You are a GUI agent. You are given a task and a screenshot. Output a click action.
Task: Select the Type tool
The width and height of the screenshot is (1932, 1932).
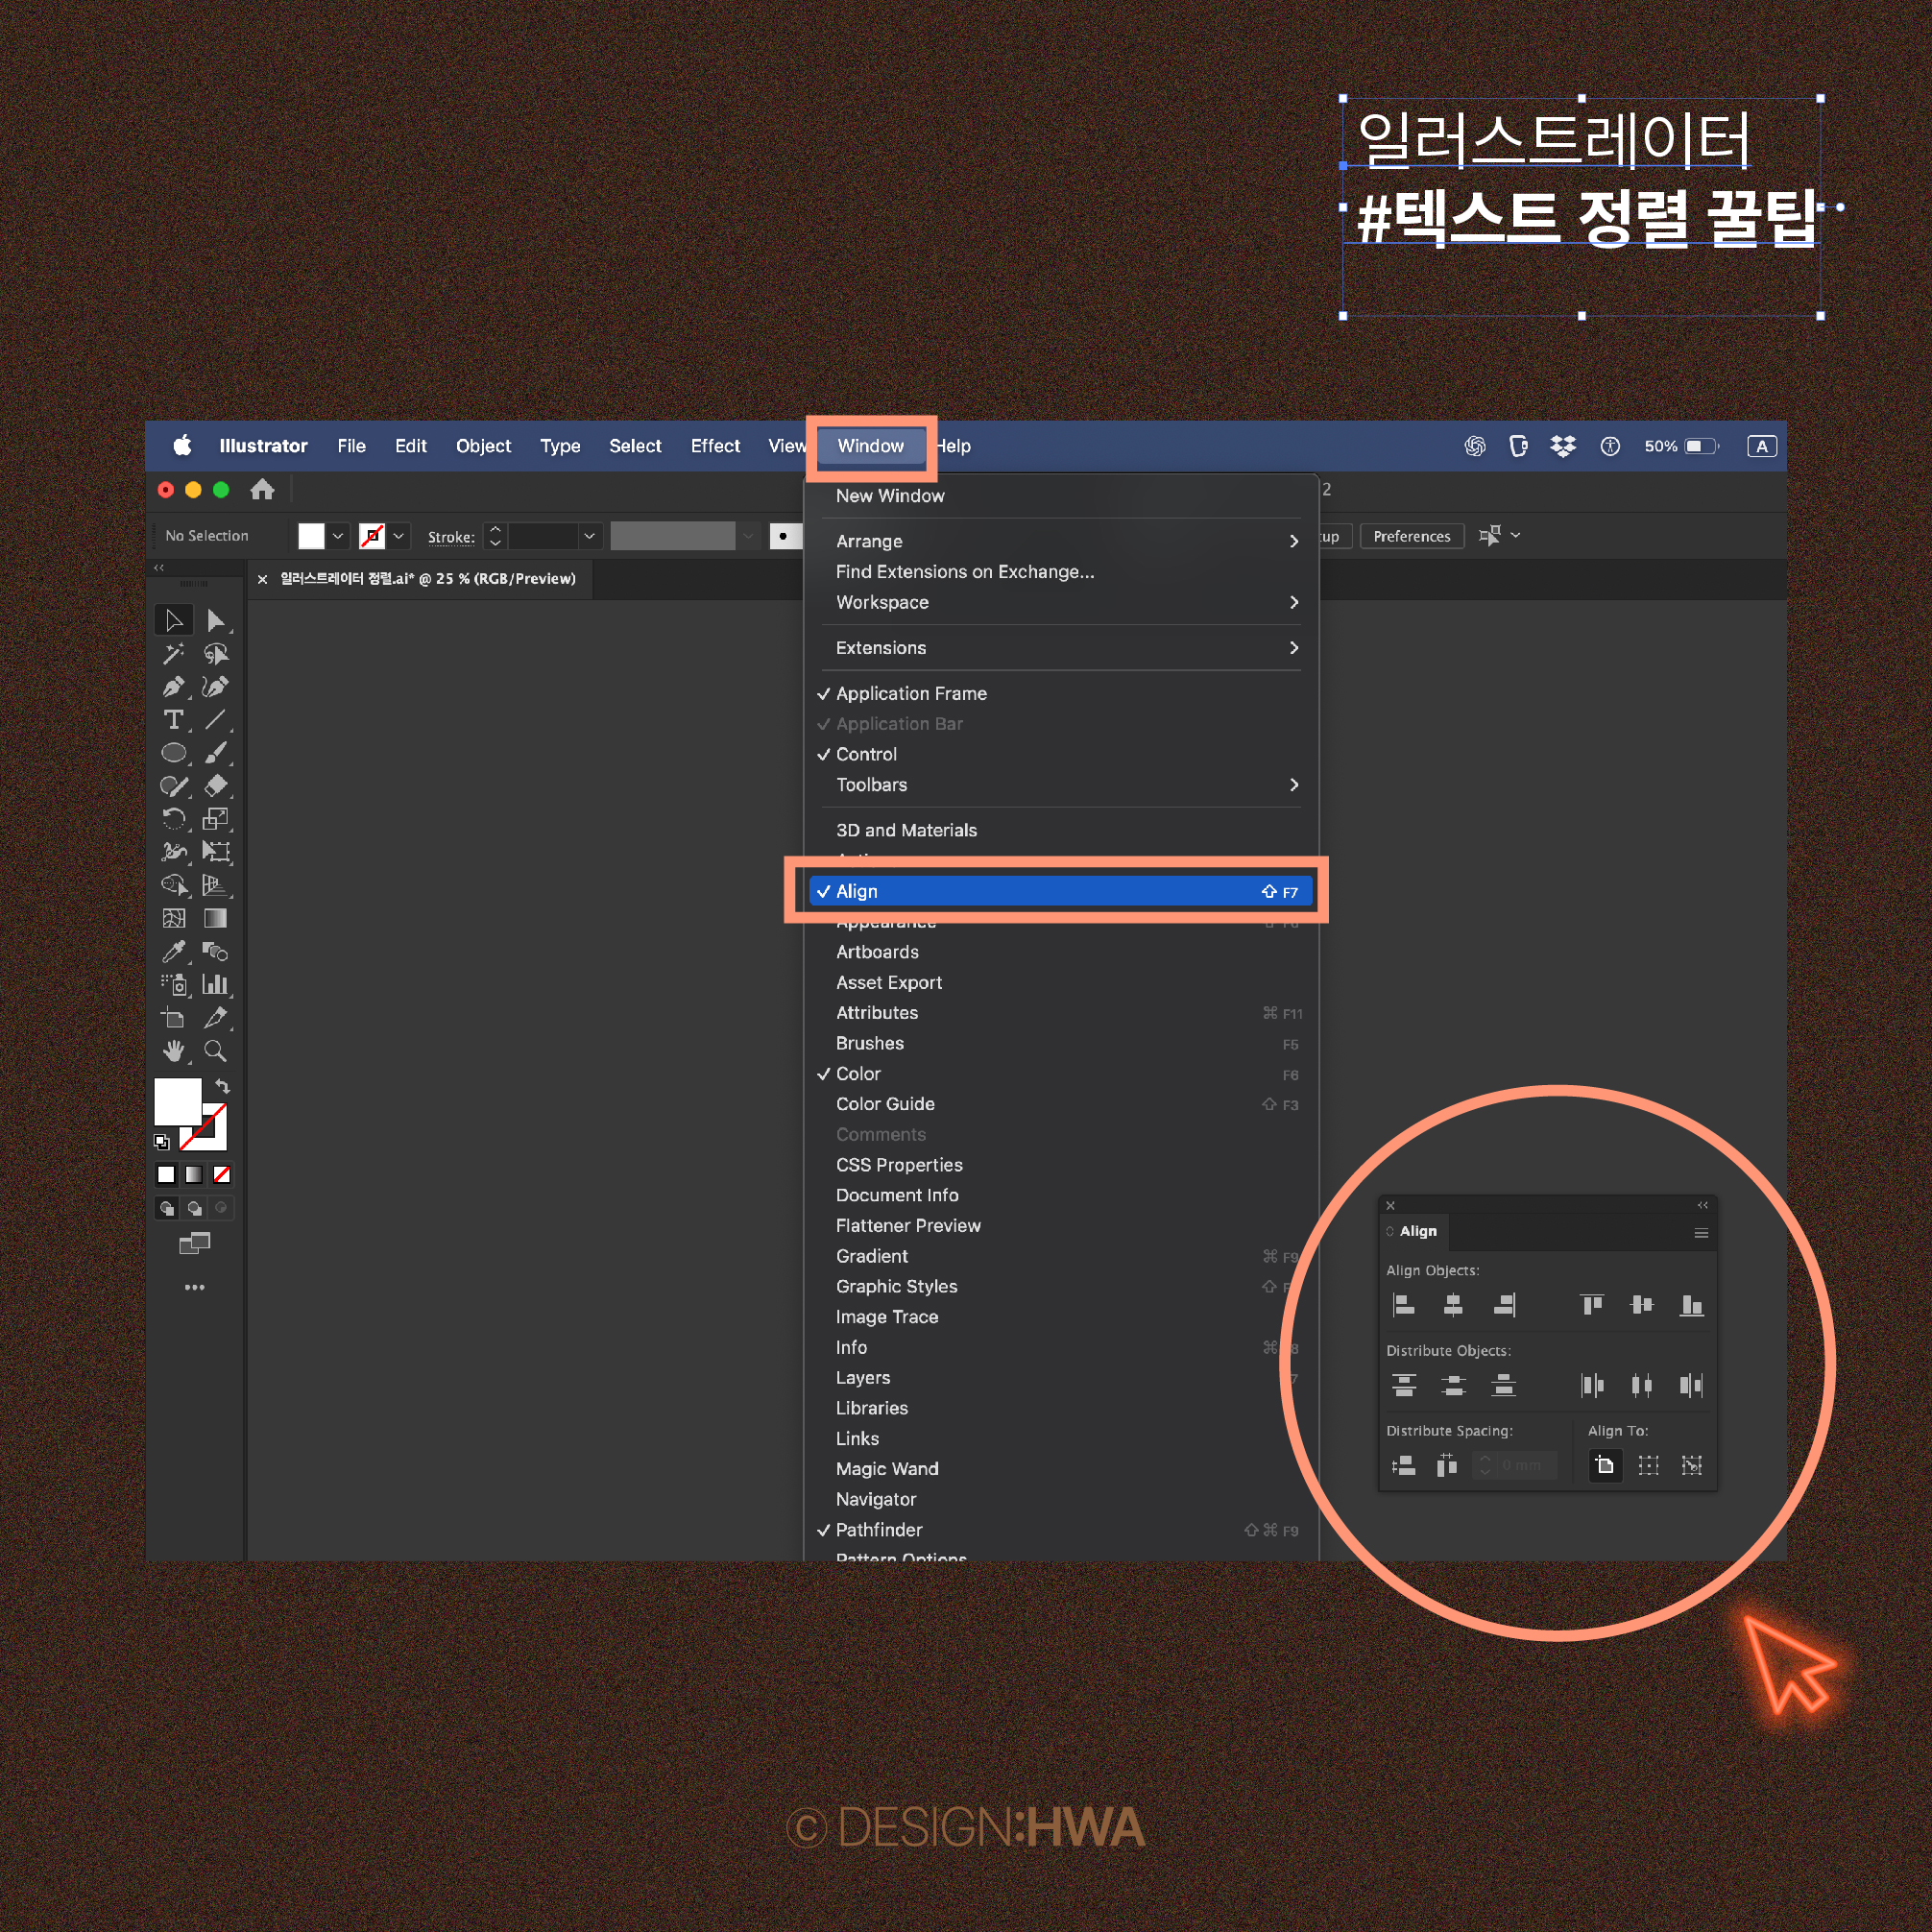(173, 720)
